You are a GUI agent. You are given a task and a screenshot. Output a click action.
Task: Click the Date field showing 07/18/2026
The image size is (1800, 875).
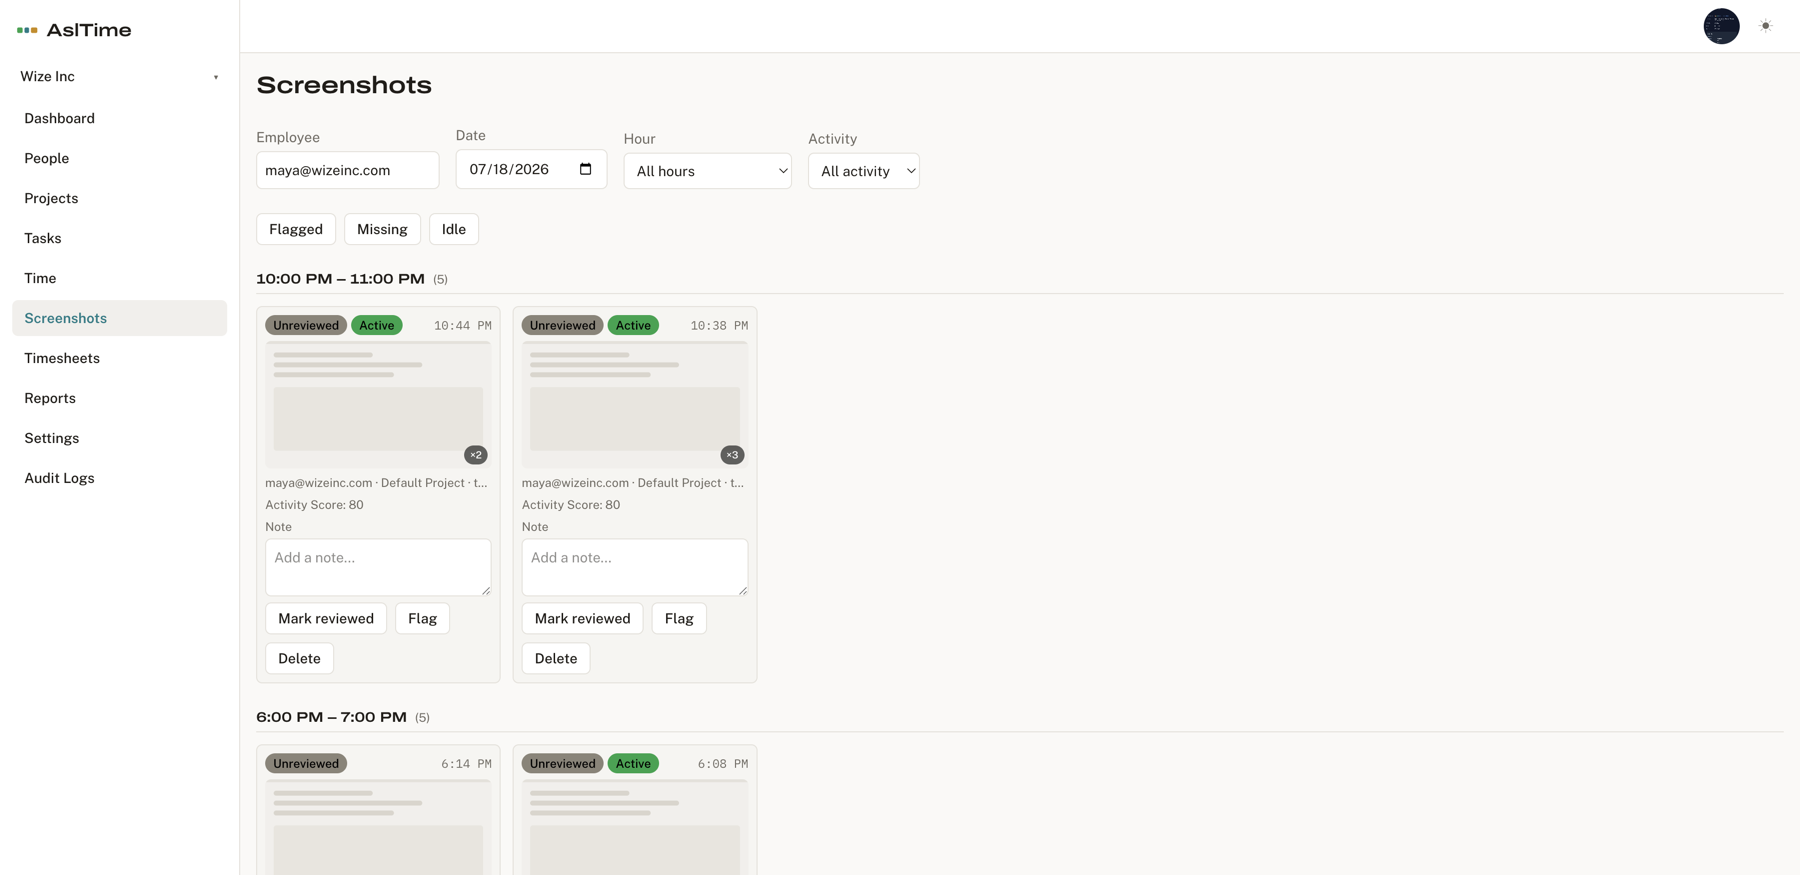point(531,169)
